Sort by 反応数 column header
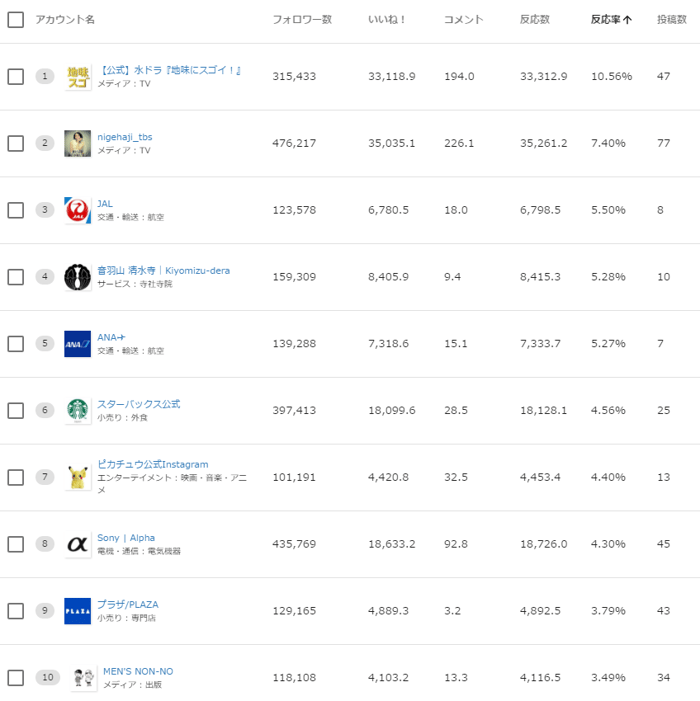Viewport: 700px width, 701px height. click(535, 20)
